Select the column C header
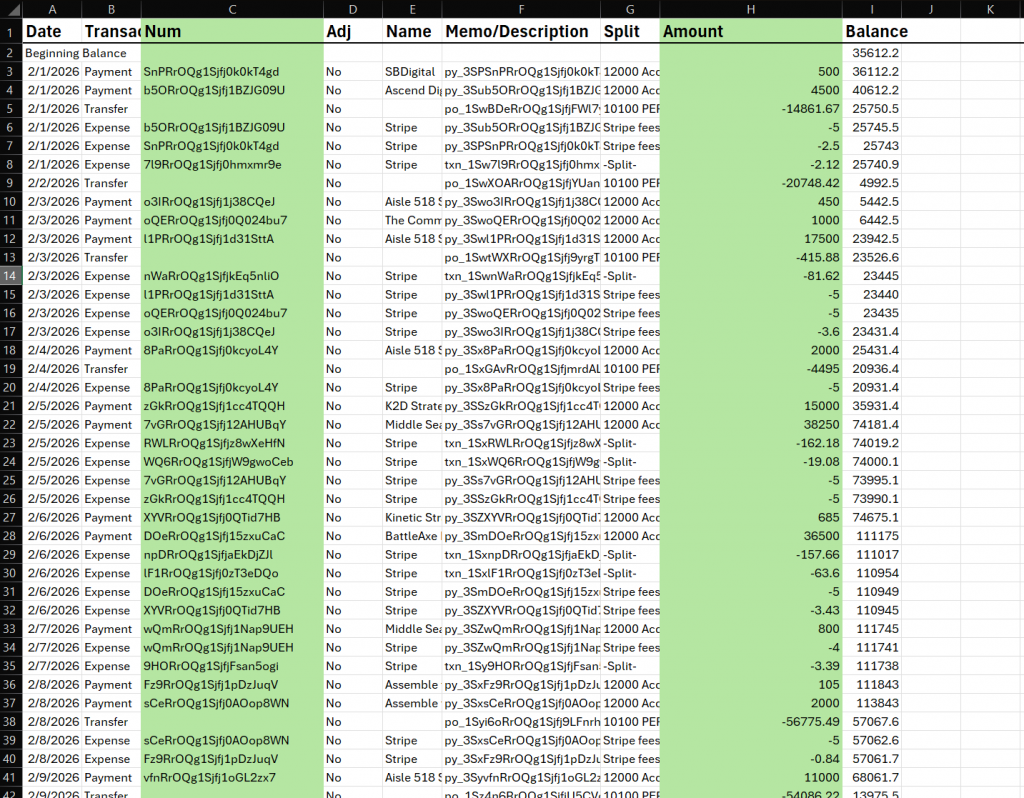This screenshot has width=1024, height=798. [231, 9]
